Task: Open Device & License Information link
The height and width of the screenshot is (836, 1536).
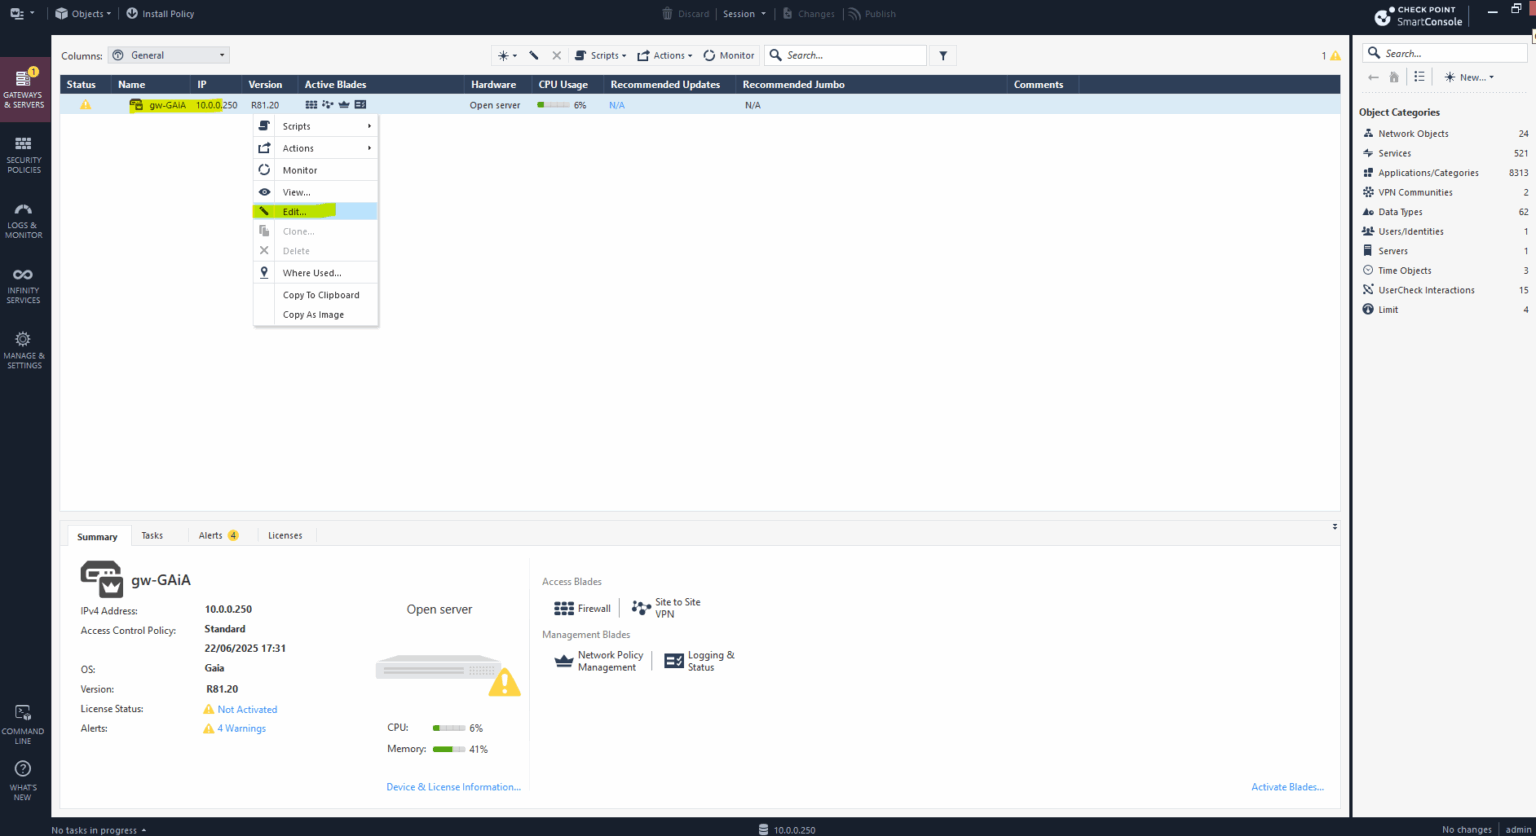Action: (453, 786)
